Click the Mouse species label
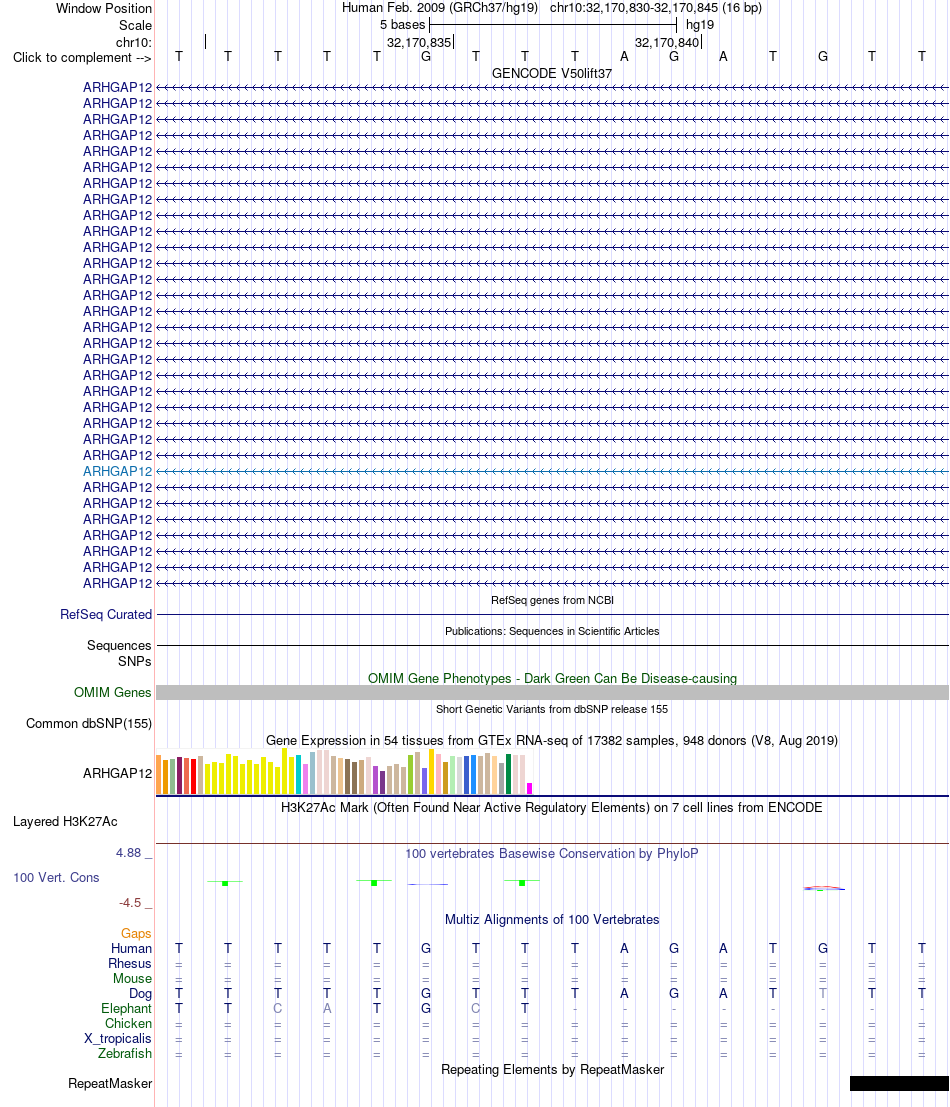Screen dimensions: 950x1107 pos(133,979)
